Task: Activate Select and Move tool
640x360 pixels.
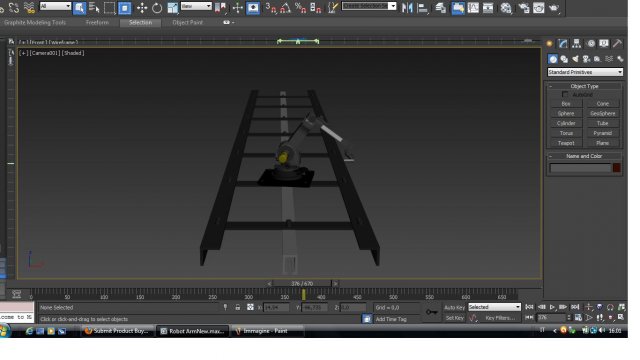Action: (x=142, y=8)
